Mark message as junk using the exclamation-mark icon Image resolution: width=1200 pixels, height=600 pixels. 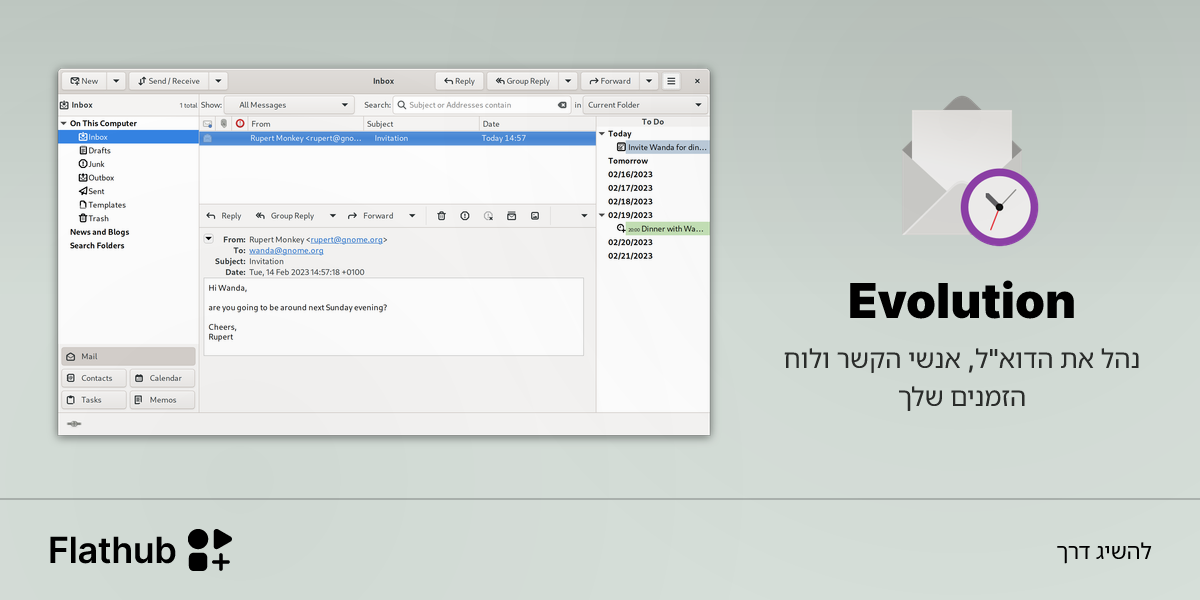tap(465, 216)
